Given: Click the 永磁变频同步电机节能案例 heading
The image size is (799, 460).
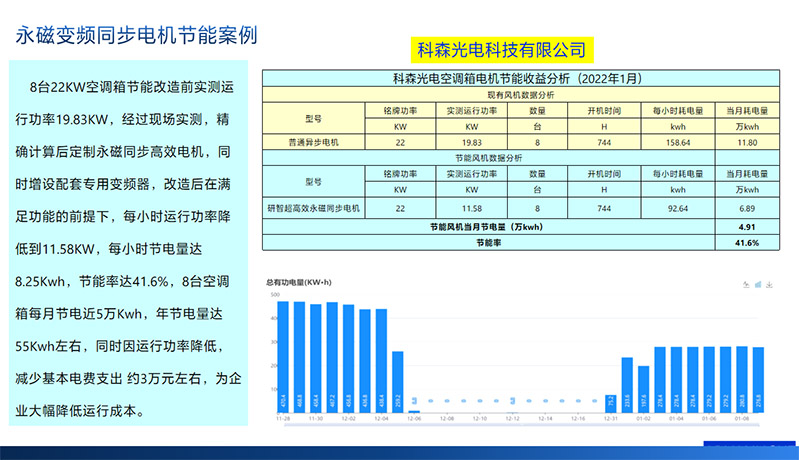Looking at the screenshot, I should [136, 35].
